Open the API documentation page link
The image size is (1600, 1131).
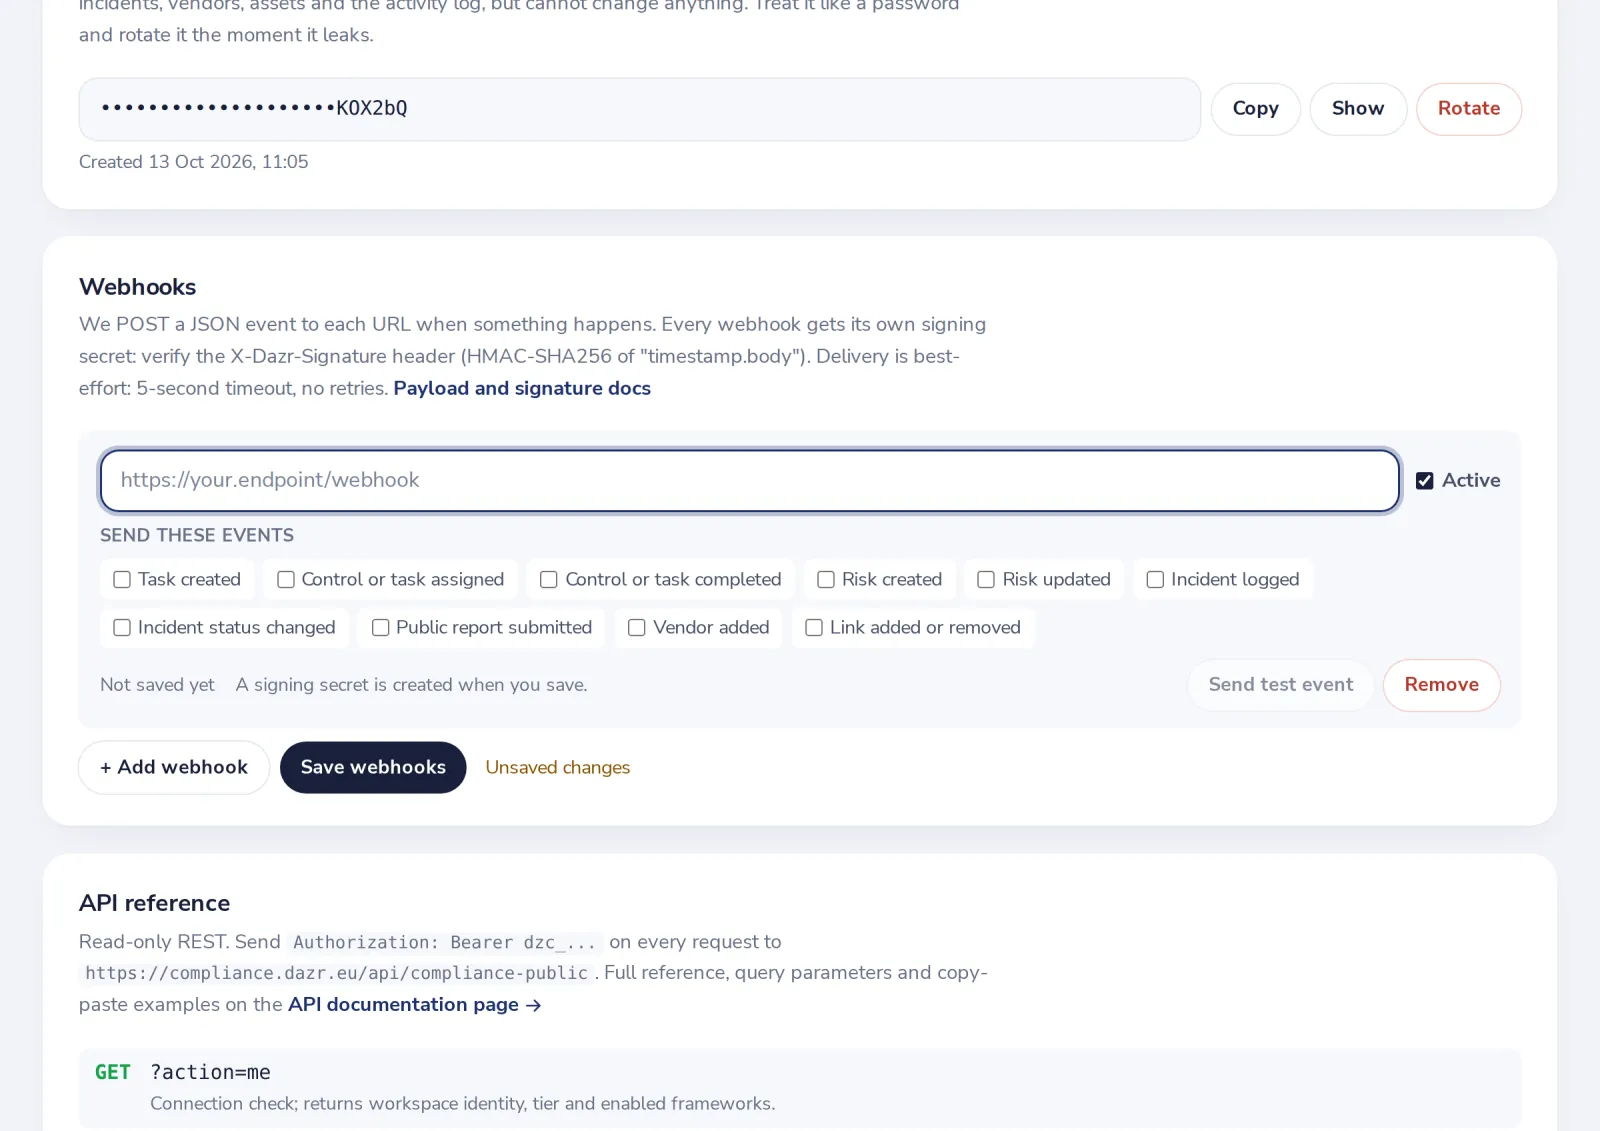point(414,1005)
